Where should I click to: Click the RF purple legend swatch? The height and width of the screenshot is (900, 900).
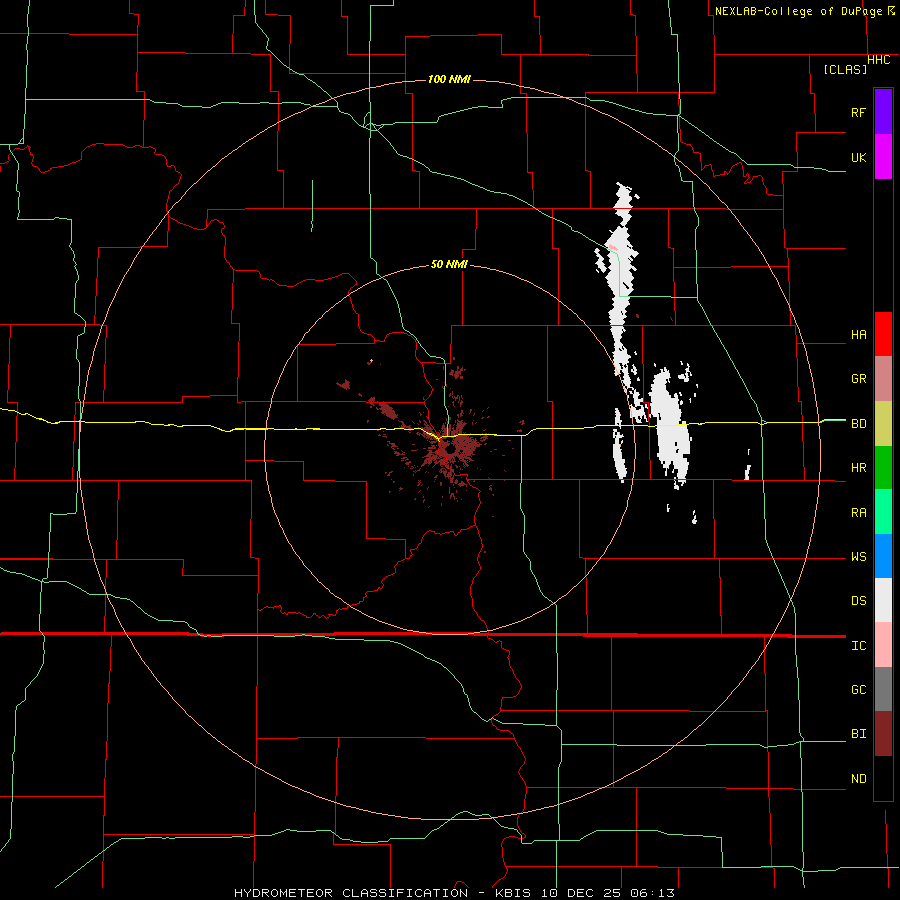coord(883,112)
